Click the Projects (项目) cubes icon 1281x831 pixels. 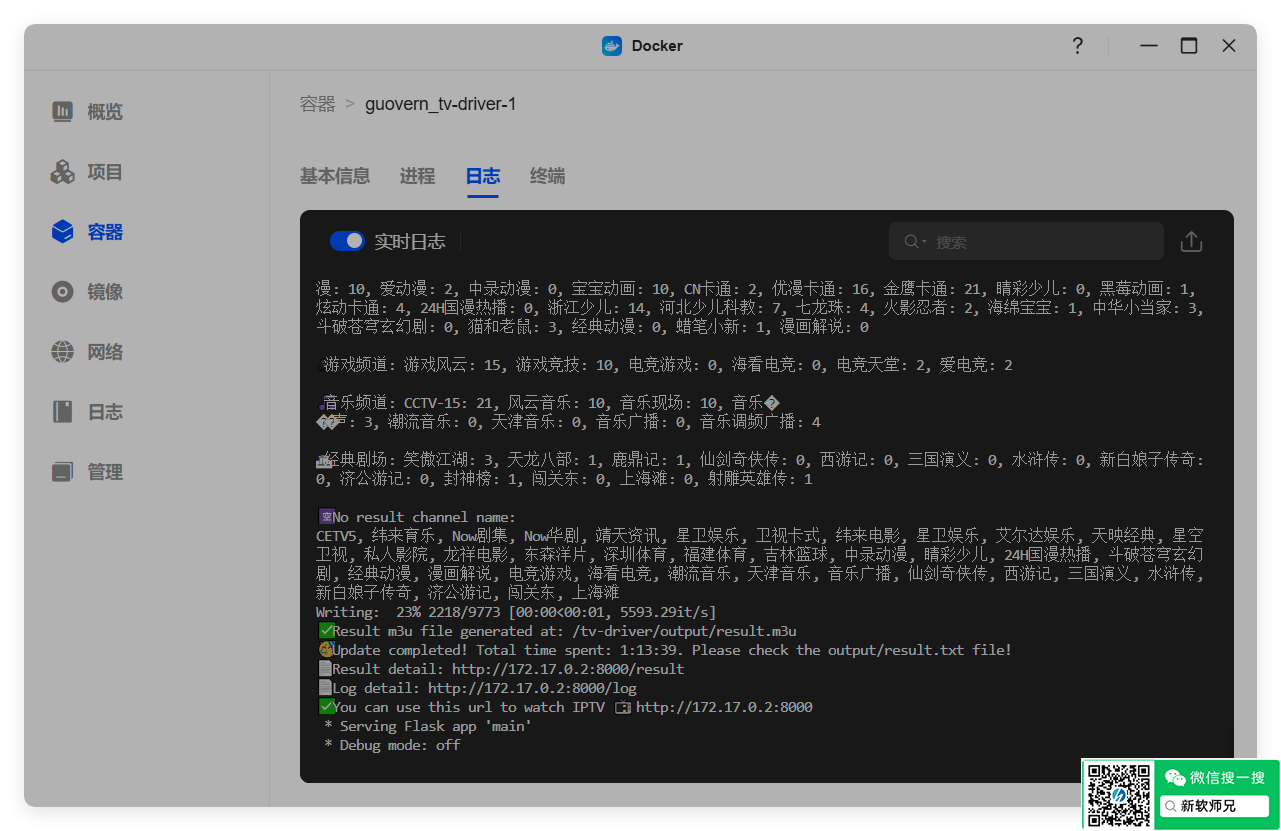coord(63,172)
